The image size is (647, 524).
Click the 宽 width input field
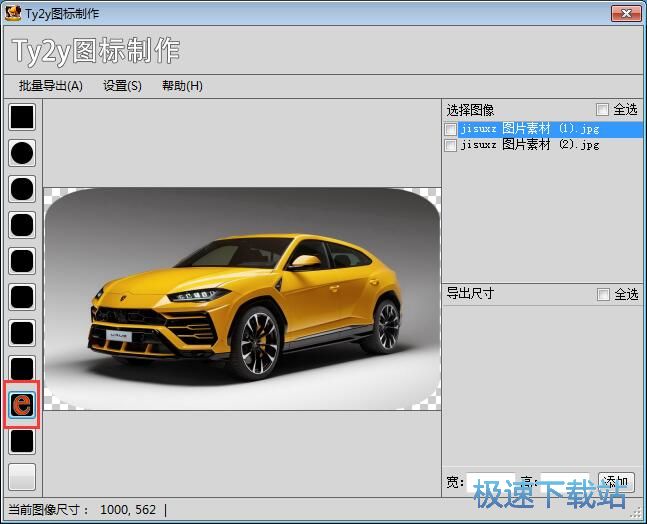coord(490,482)
